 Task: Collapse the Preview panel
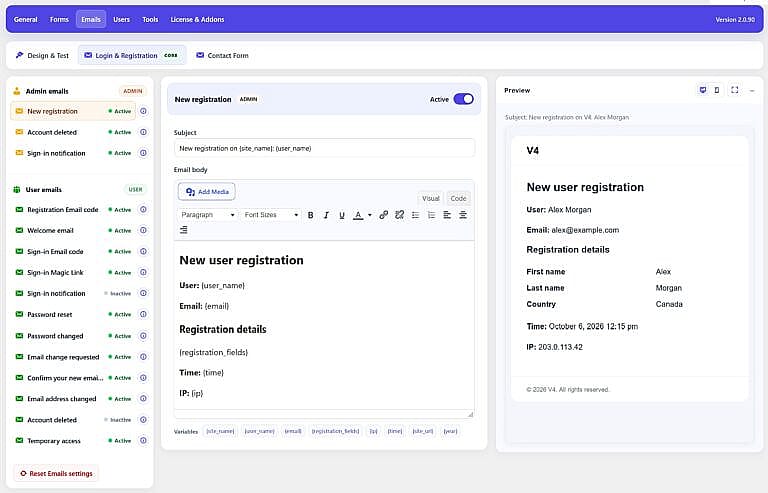tap(752, 91)
